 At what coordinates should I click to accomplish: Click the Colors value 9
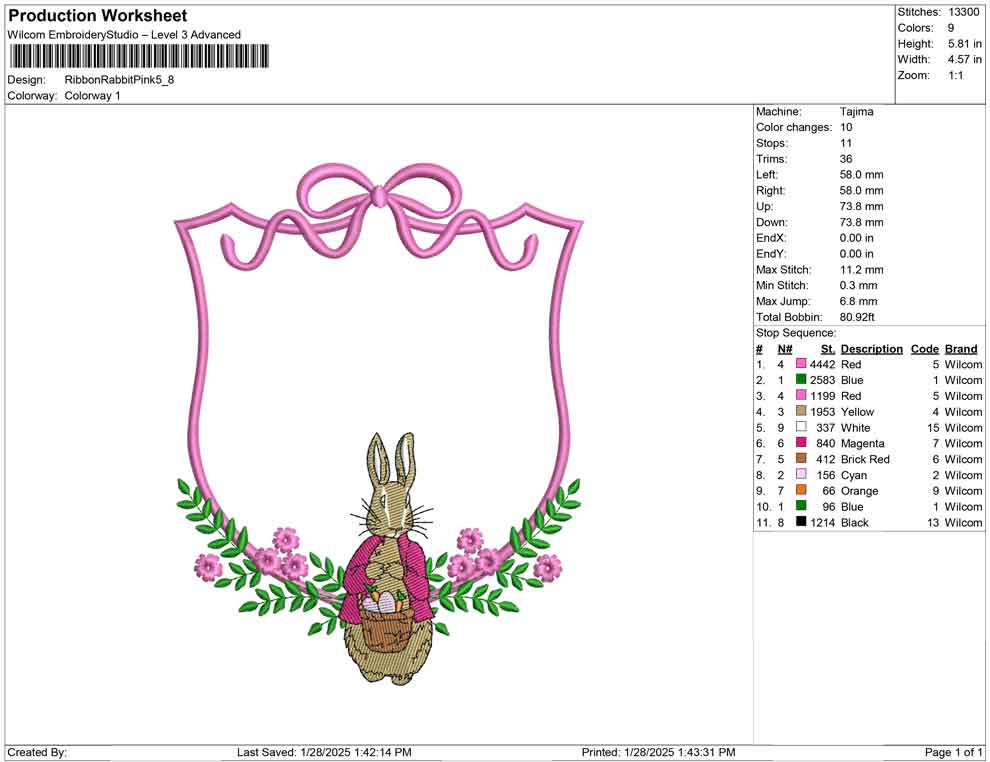coord(951,28)
